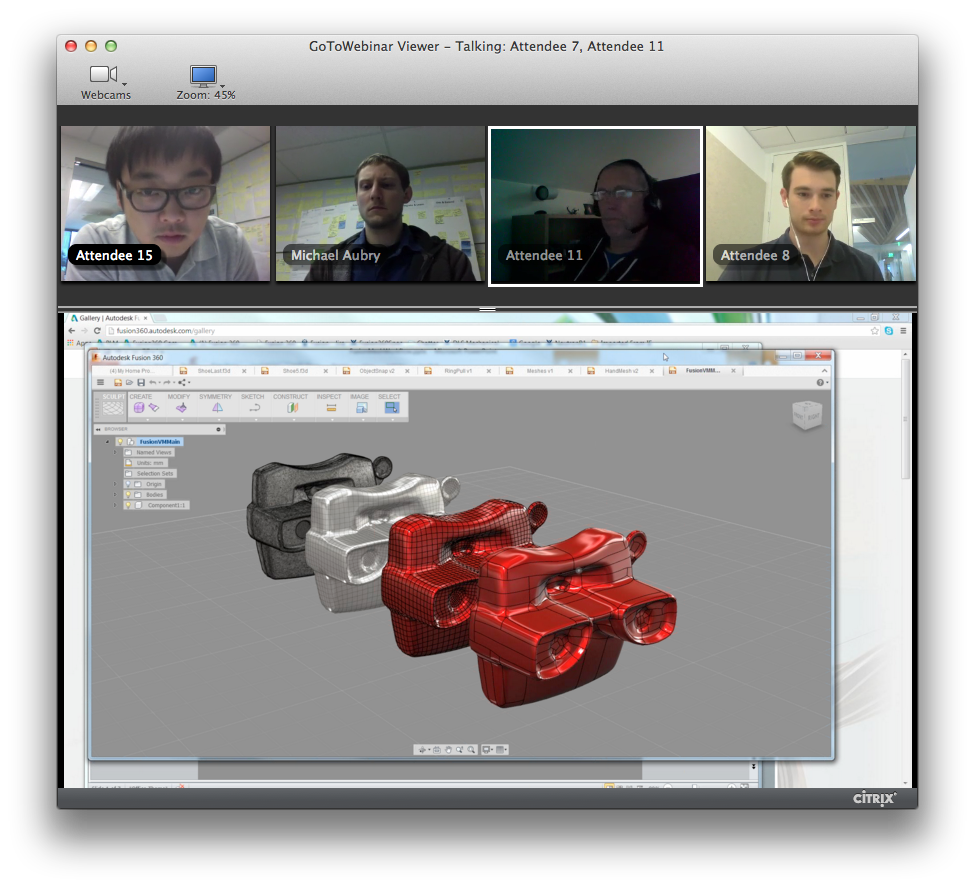Switch to the RingPull v1 tab
Screen dimensions: 975x888
tap(458, 371)
